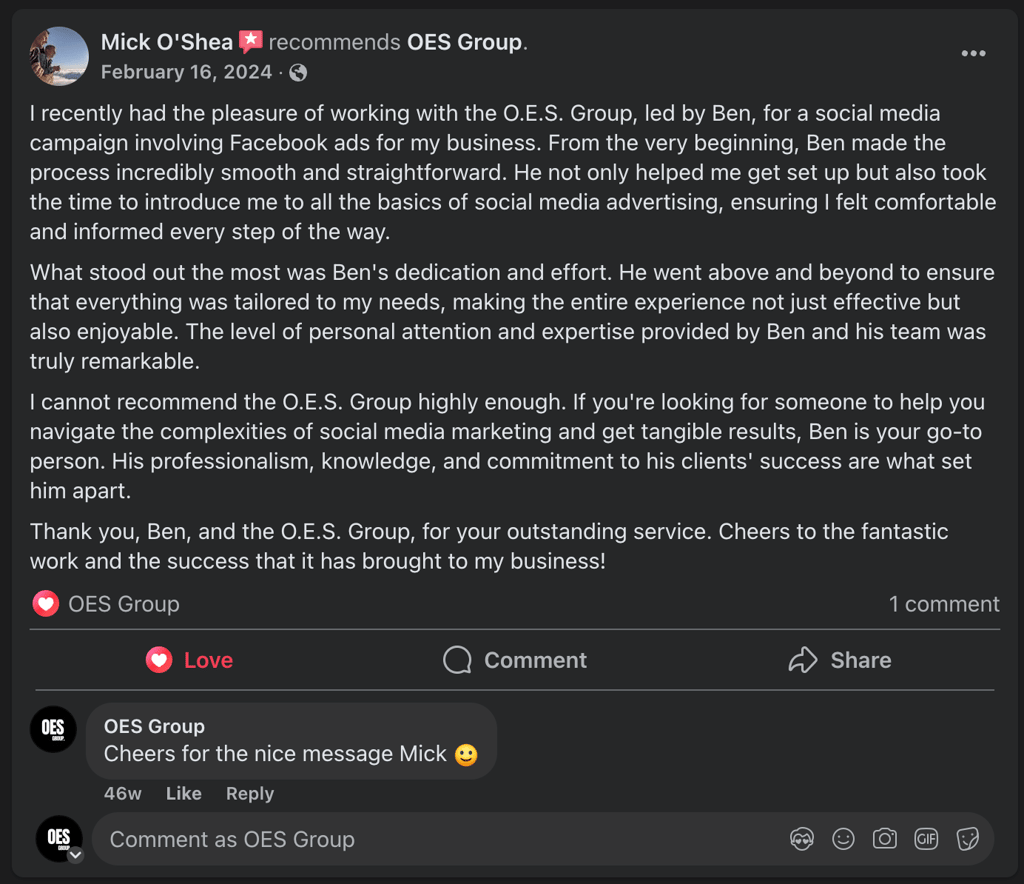Click the heart reaction icon beside OES Group
This screenshot has width=1024, height=884.
coord(45,604)
